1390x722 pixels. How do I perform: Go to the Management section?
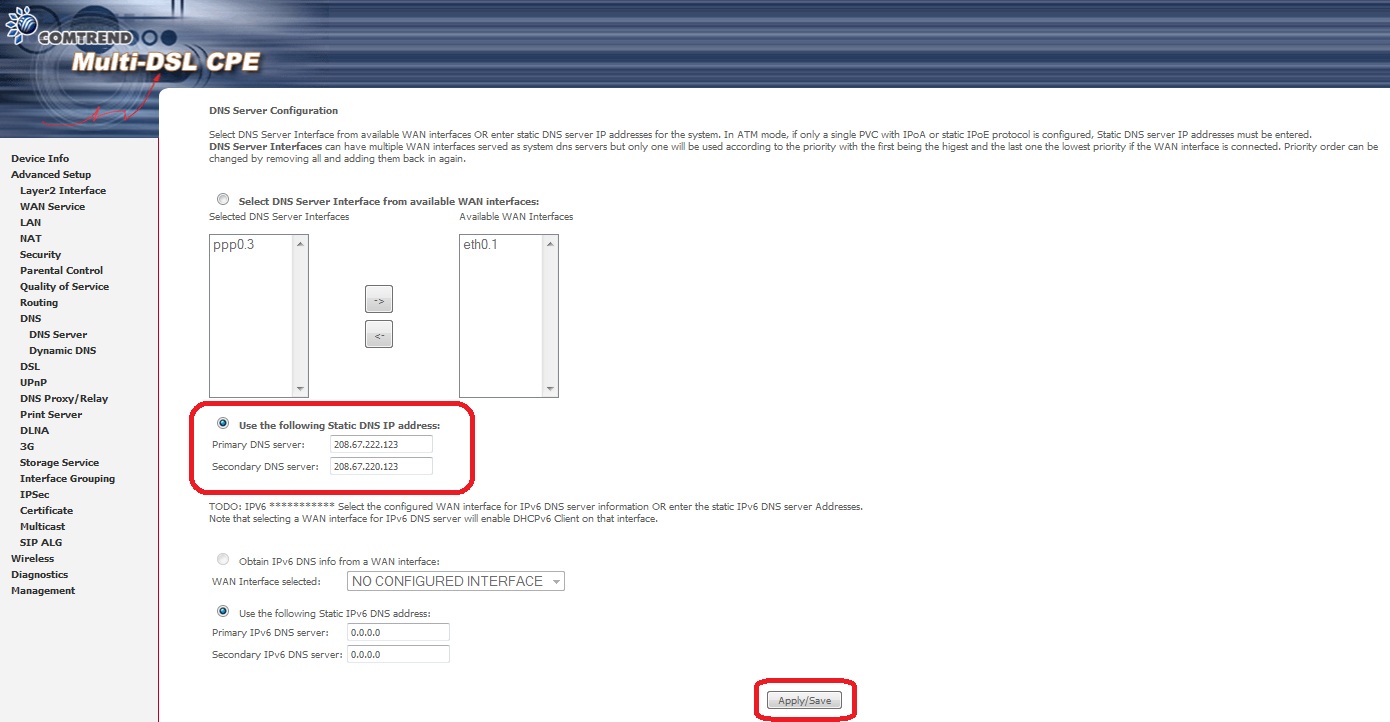(x=42, y=590)
